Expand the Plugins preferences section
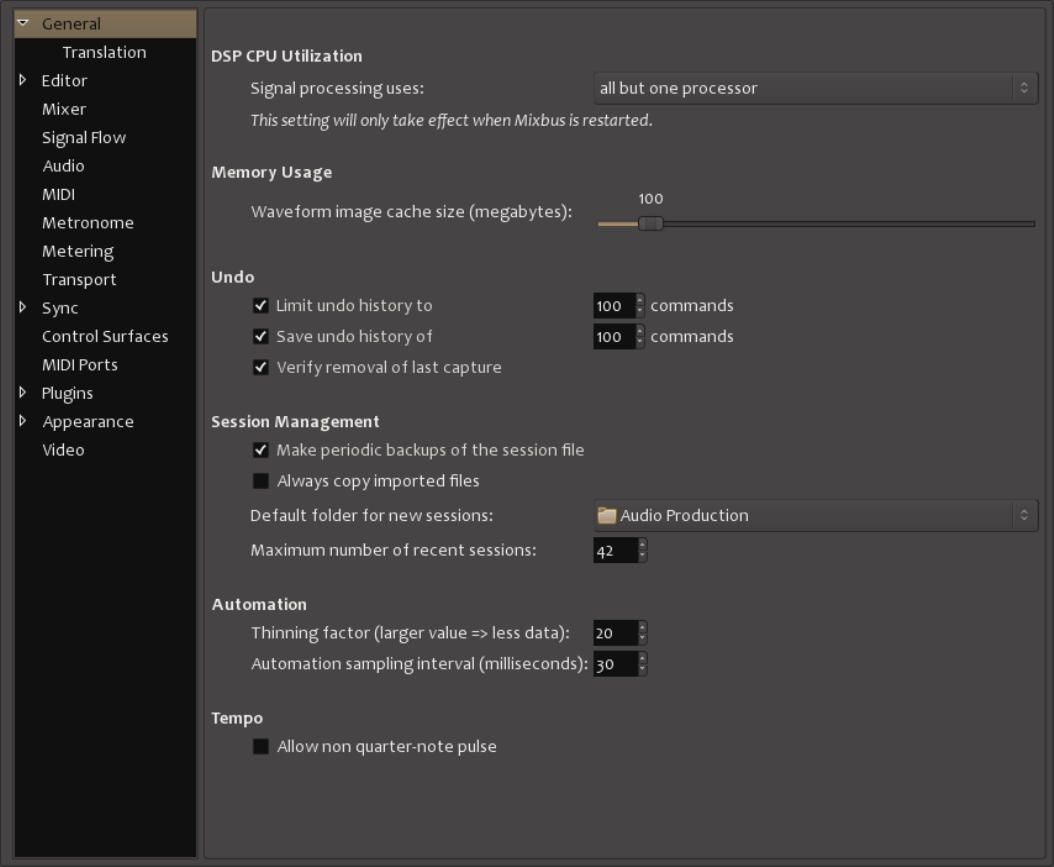1054x867 pixels. (x=23, y=393)
